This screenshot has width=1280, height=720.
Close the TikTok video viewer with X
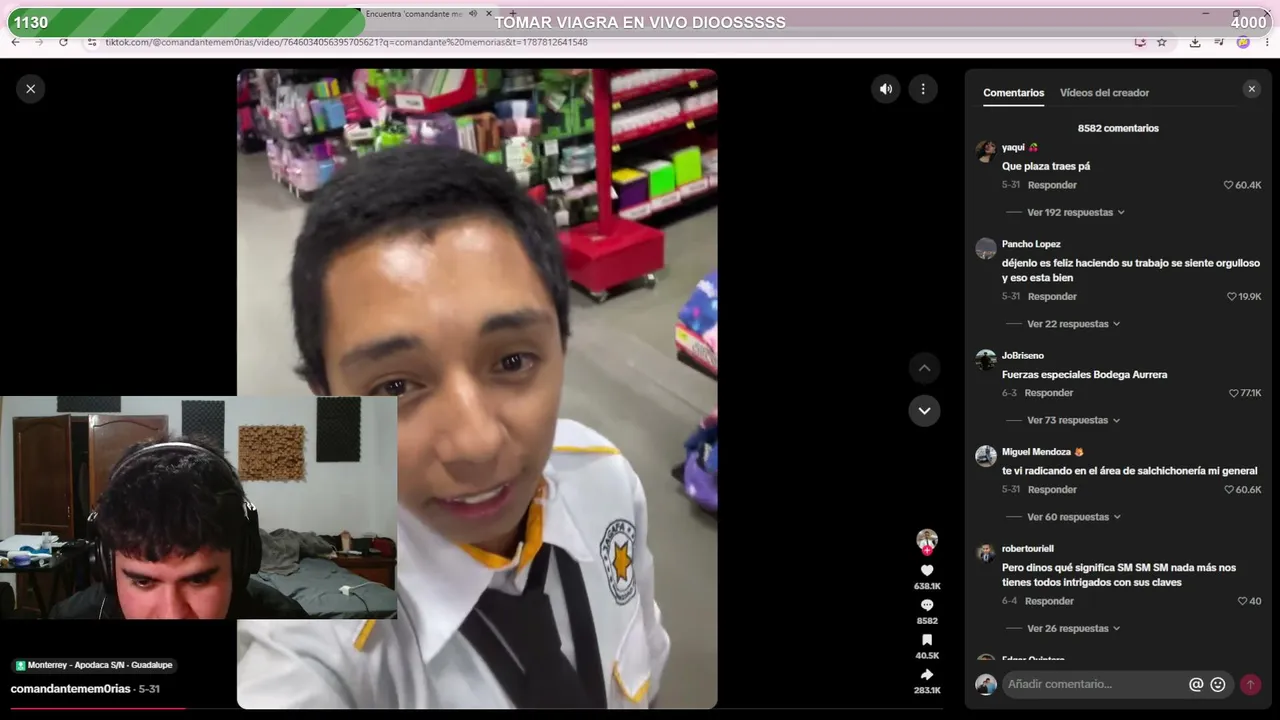30,89
